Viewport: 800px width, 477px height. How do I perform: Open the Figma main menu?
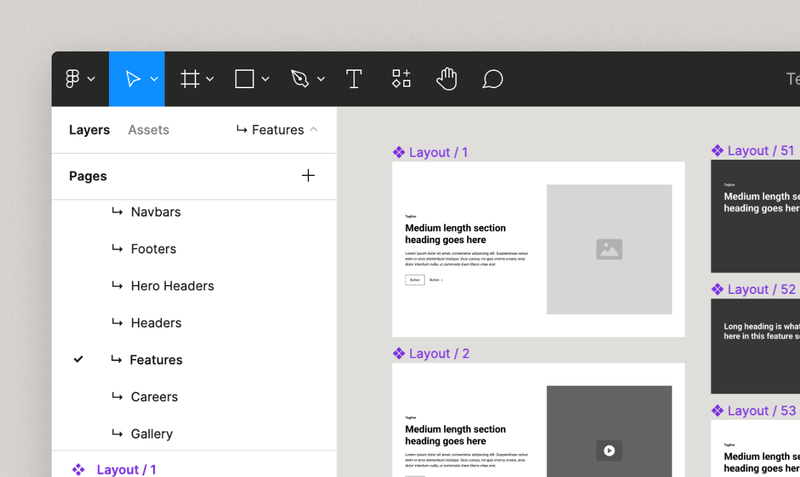pyautogui.click(x=72, y=79)
